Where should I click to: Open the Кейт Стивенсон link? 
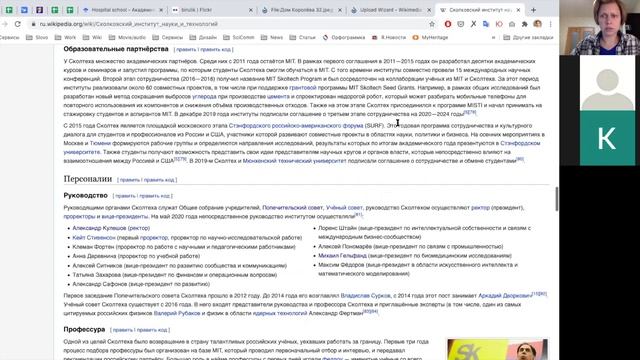tap(94, 238)
